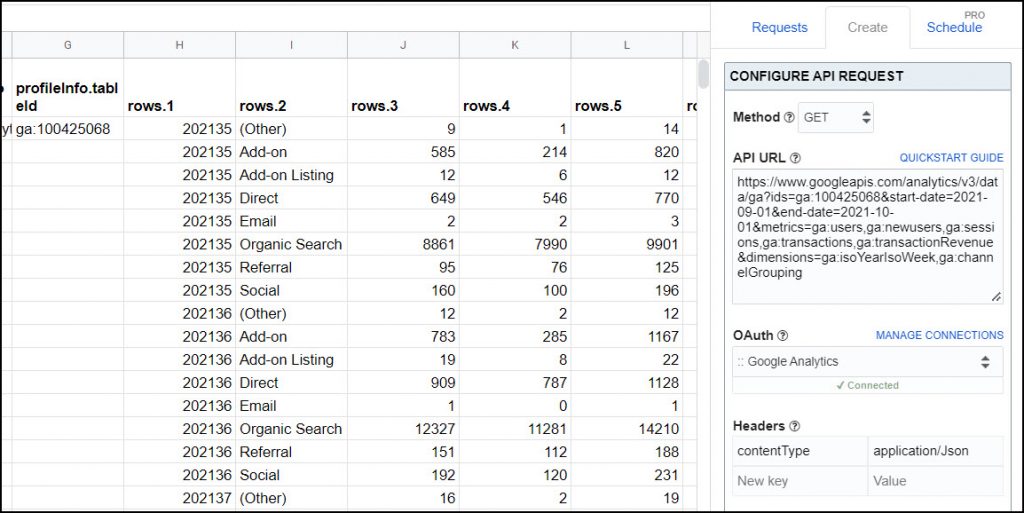Select the 202136 Direct label cell

coord(291,382)
